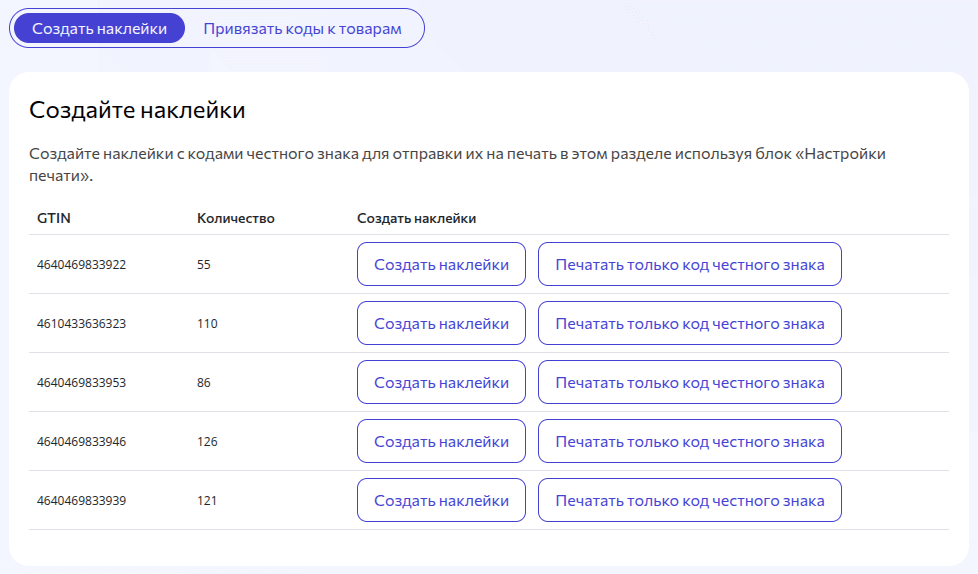Click the quantity value 86
The width and height of the screenshot is (978, 574).
coord(204,383)
